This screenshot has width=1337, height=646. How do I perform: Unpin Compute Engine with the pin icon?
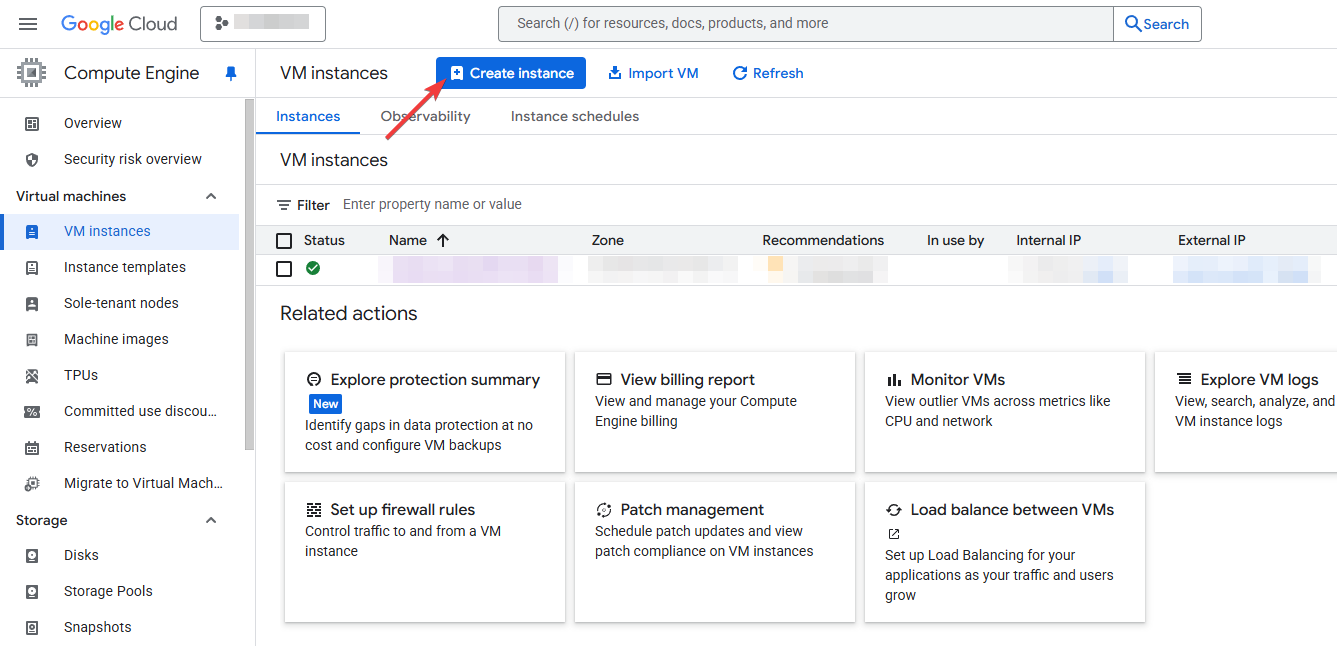click(x=231, y=73)
